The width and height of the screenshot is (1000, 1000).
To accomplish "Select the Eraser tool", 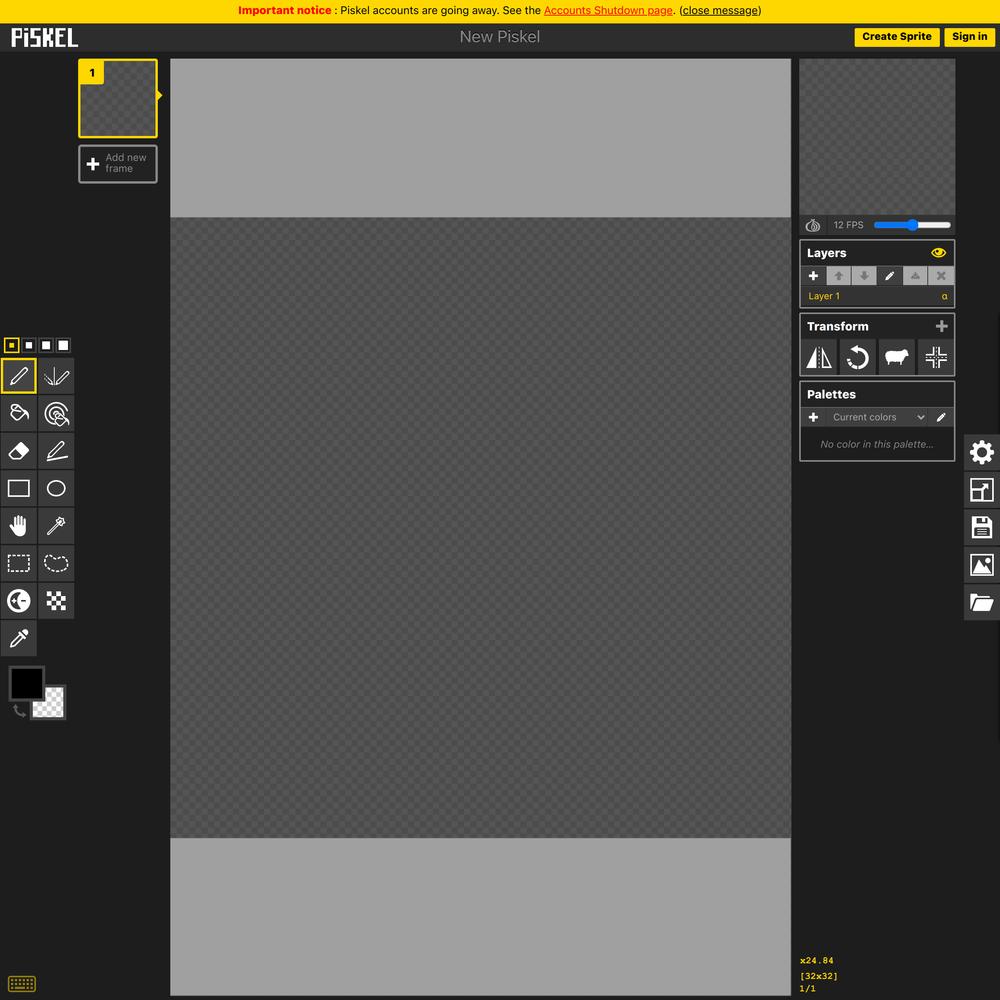I will [18, 451].
